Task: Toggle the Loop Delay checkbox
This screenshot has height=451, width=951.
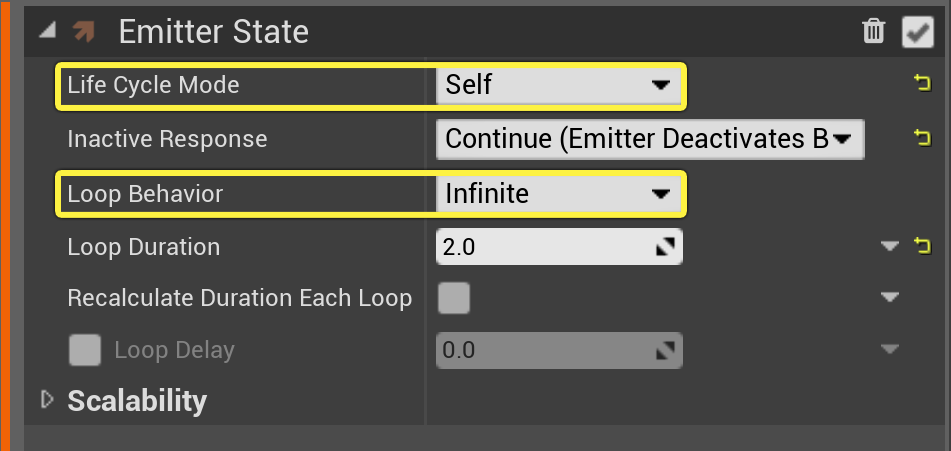Action: 85,350
